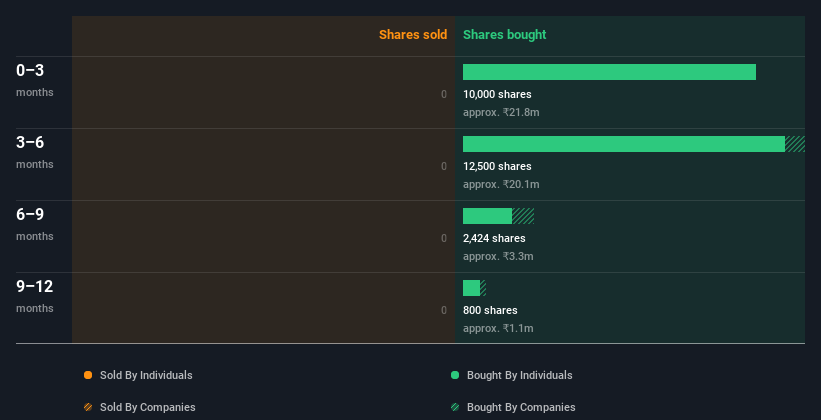Click the hatched Bought By Companies legend icon
This screenshot has height=420, width=821.
(455, 407)
